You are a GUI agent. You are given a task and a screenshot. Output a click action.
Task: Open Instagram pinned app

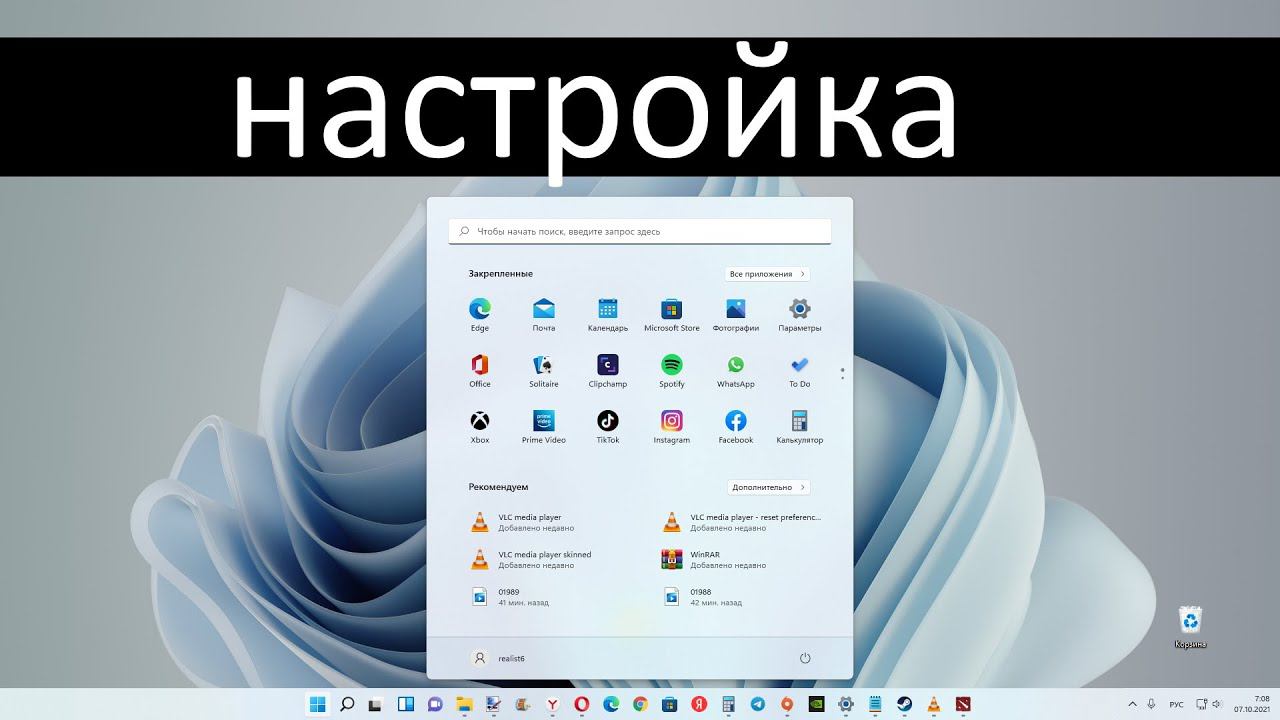coord(672,426)
